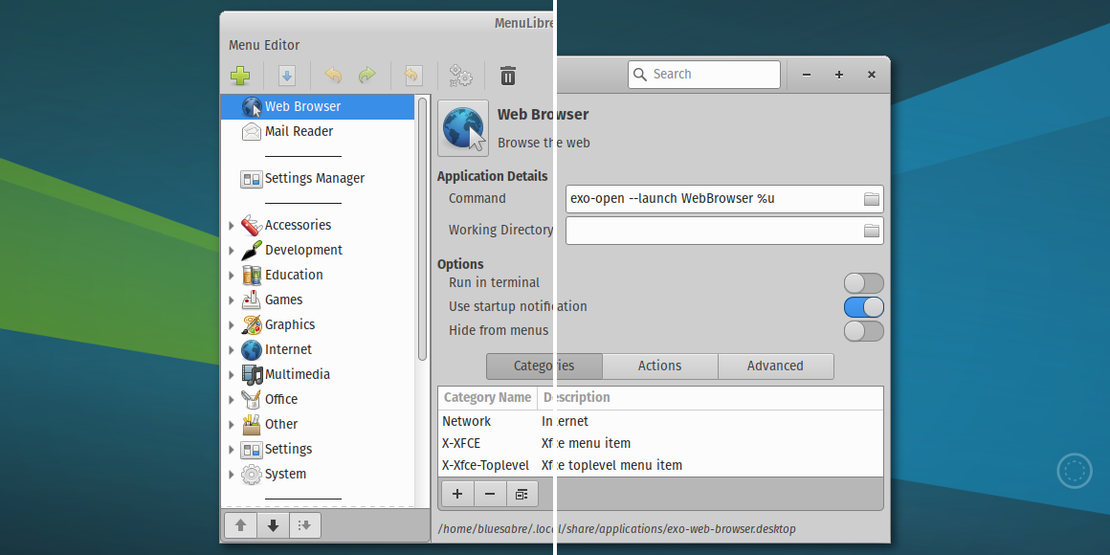Image resolution: width=1110 pixels, height=555 pixels.
Task: Click the Description column header
Action: coord(711,398)
